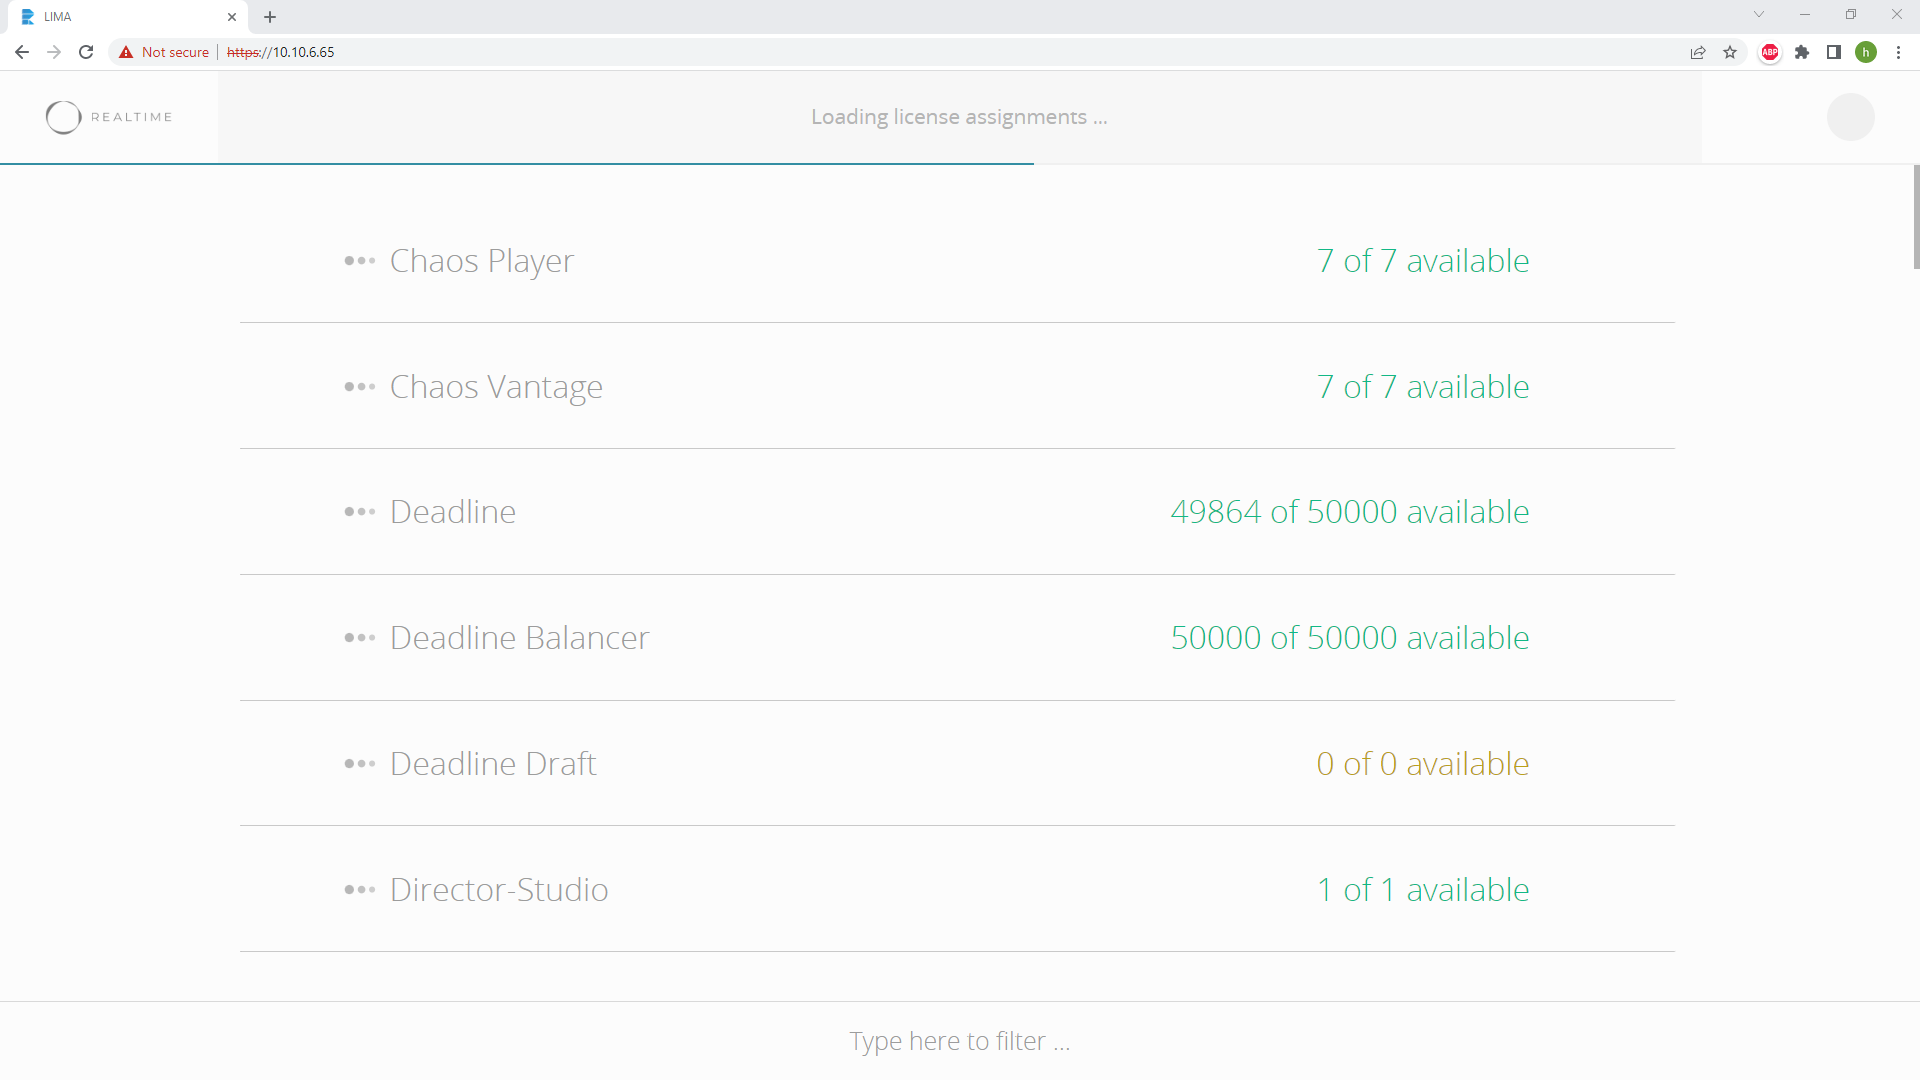The height and width of the screenshot is (1080, 1920).
Task: Expand the Chaos Player license row
Action: tap(481, 261)
